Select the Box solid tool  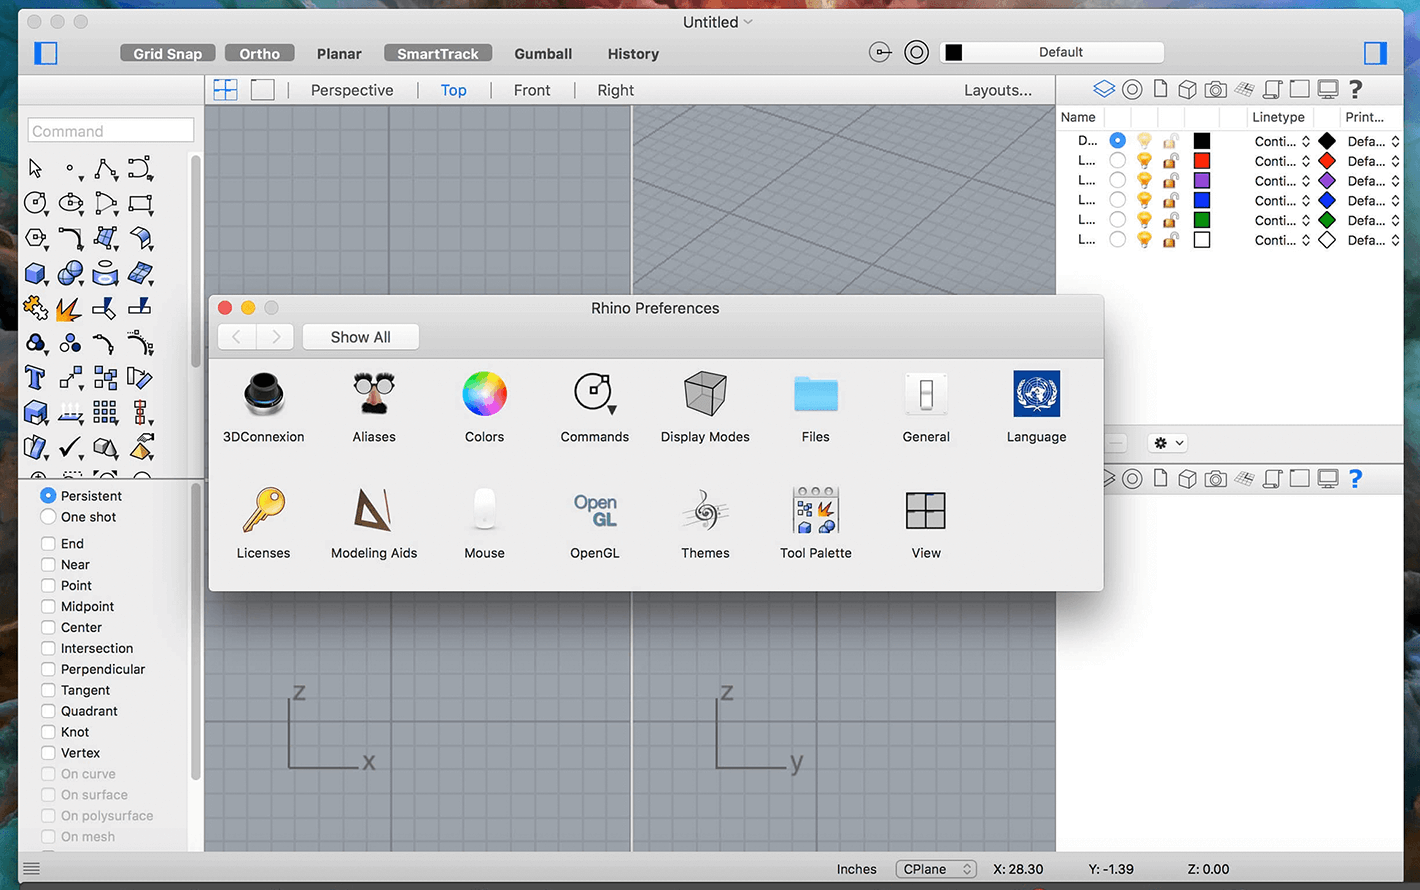point(36,273)
